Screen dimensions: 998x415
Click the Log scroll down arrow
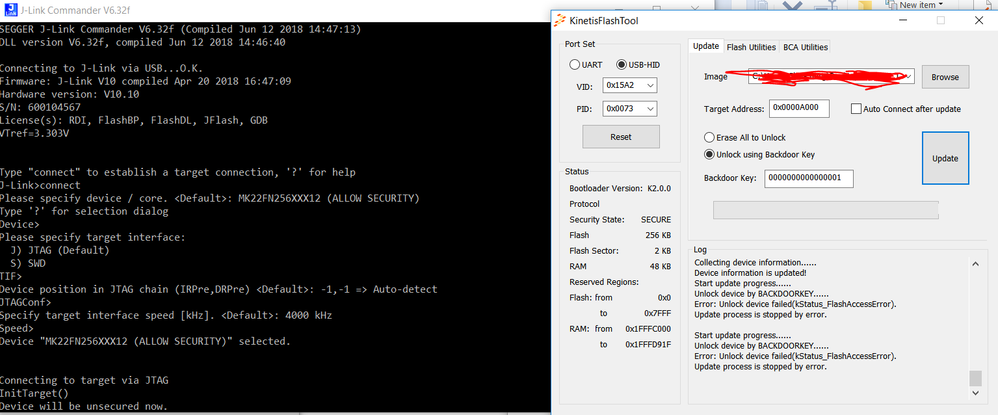coord(975,393)
